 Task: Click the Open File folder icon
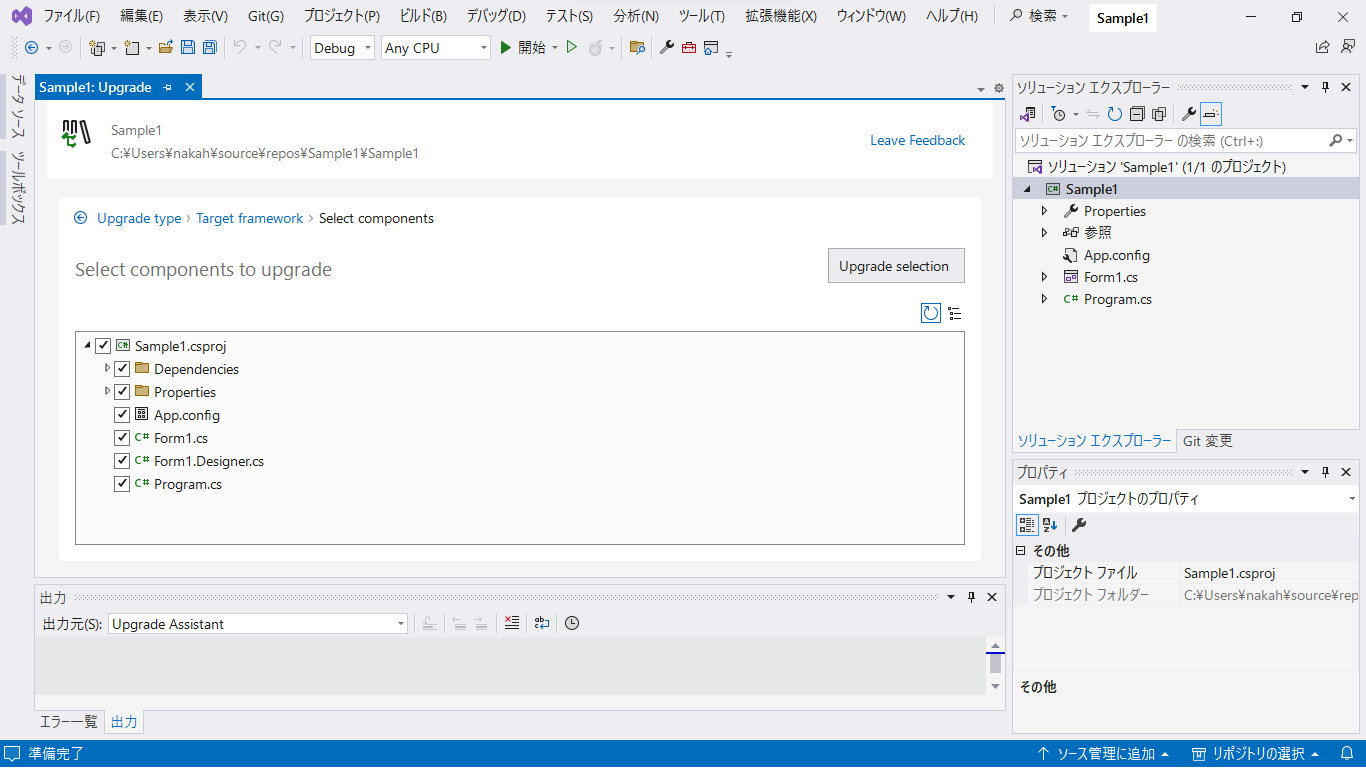coord(166,48)
